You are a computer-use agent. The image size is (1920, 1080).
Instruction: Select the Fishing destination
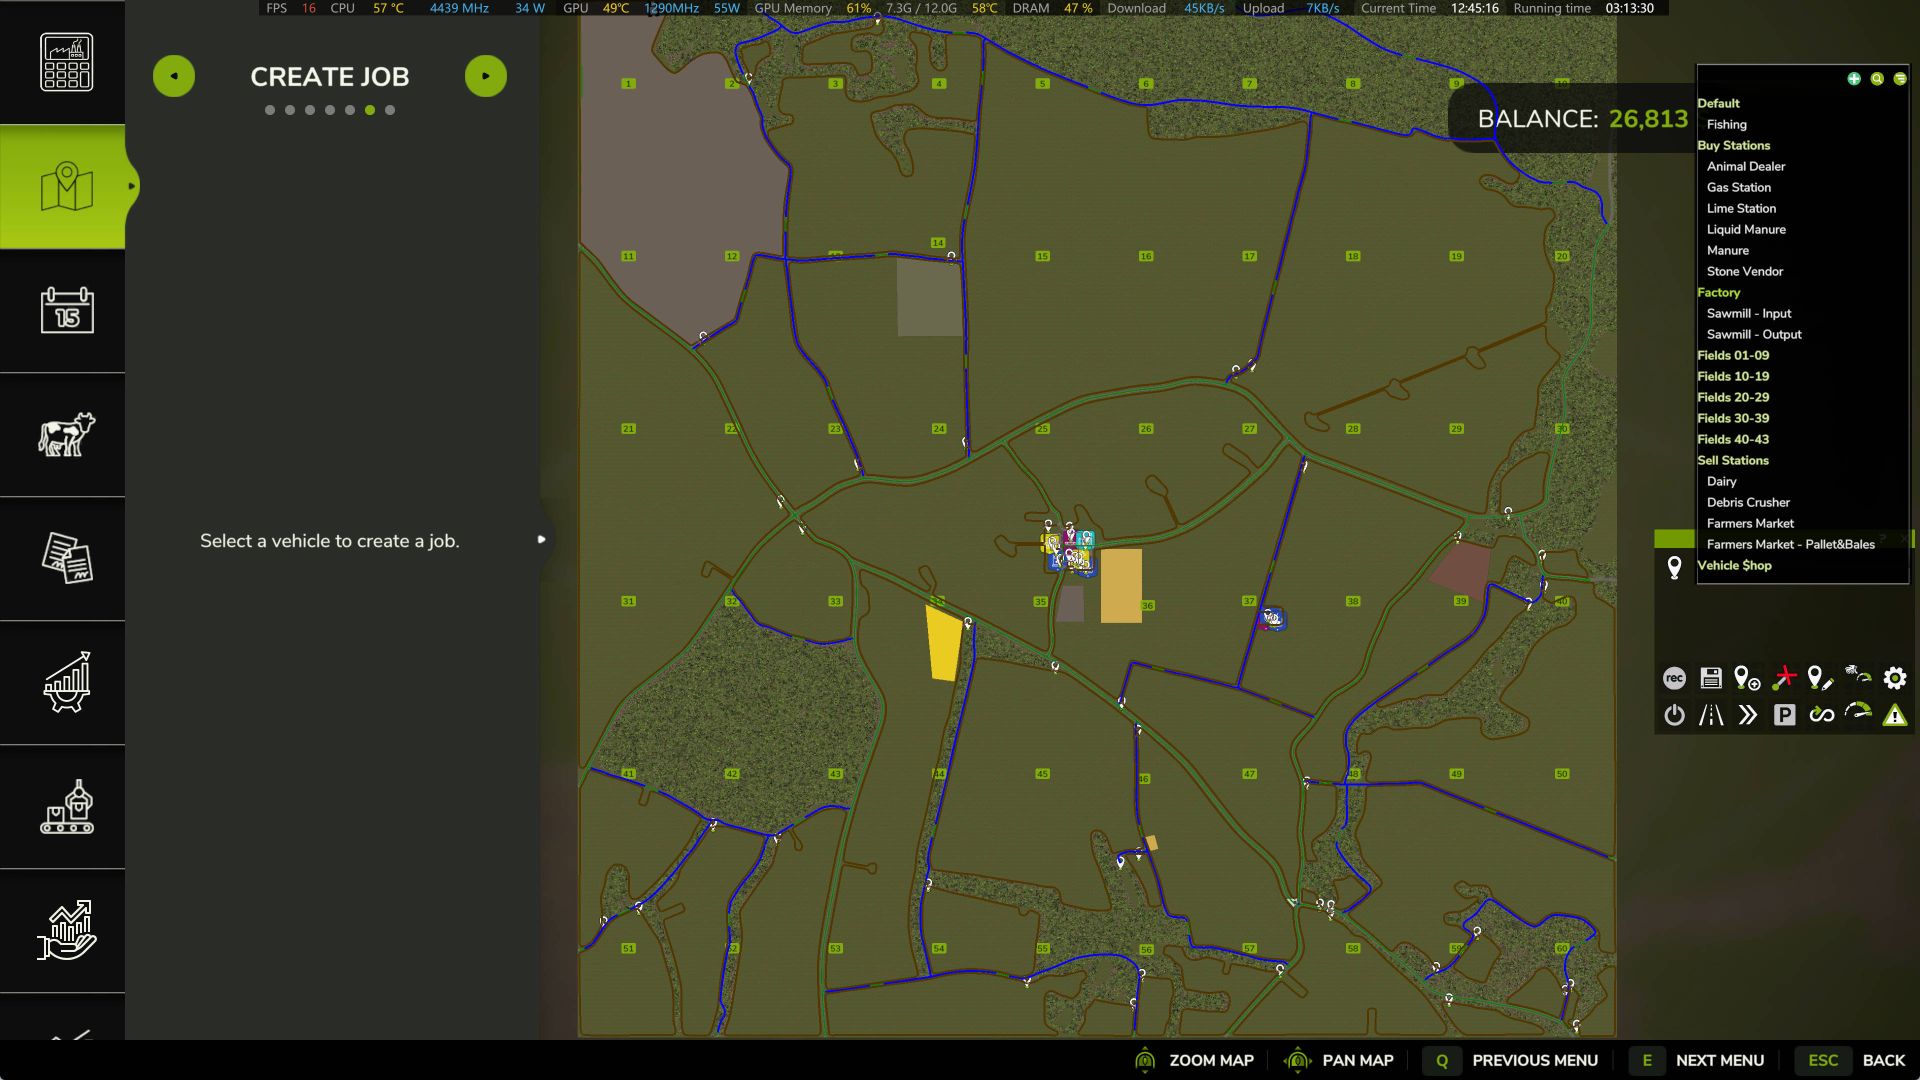(1726, 124)
